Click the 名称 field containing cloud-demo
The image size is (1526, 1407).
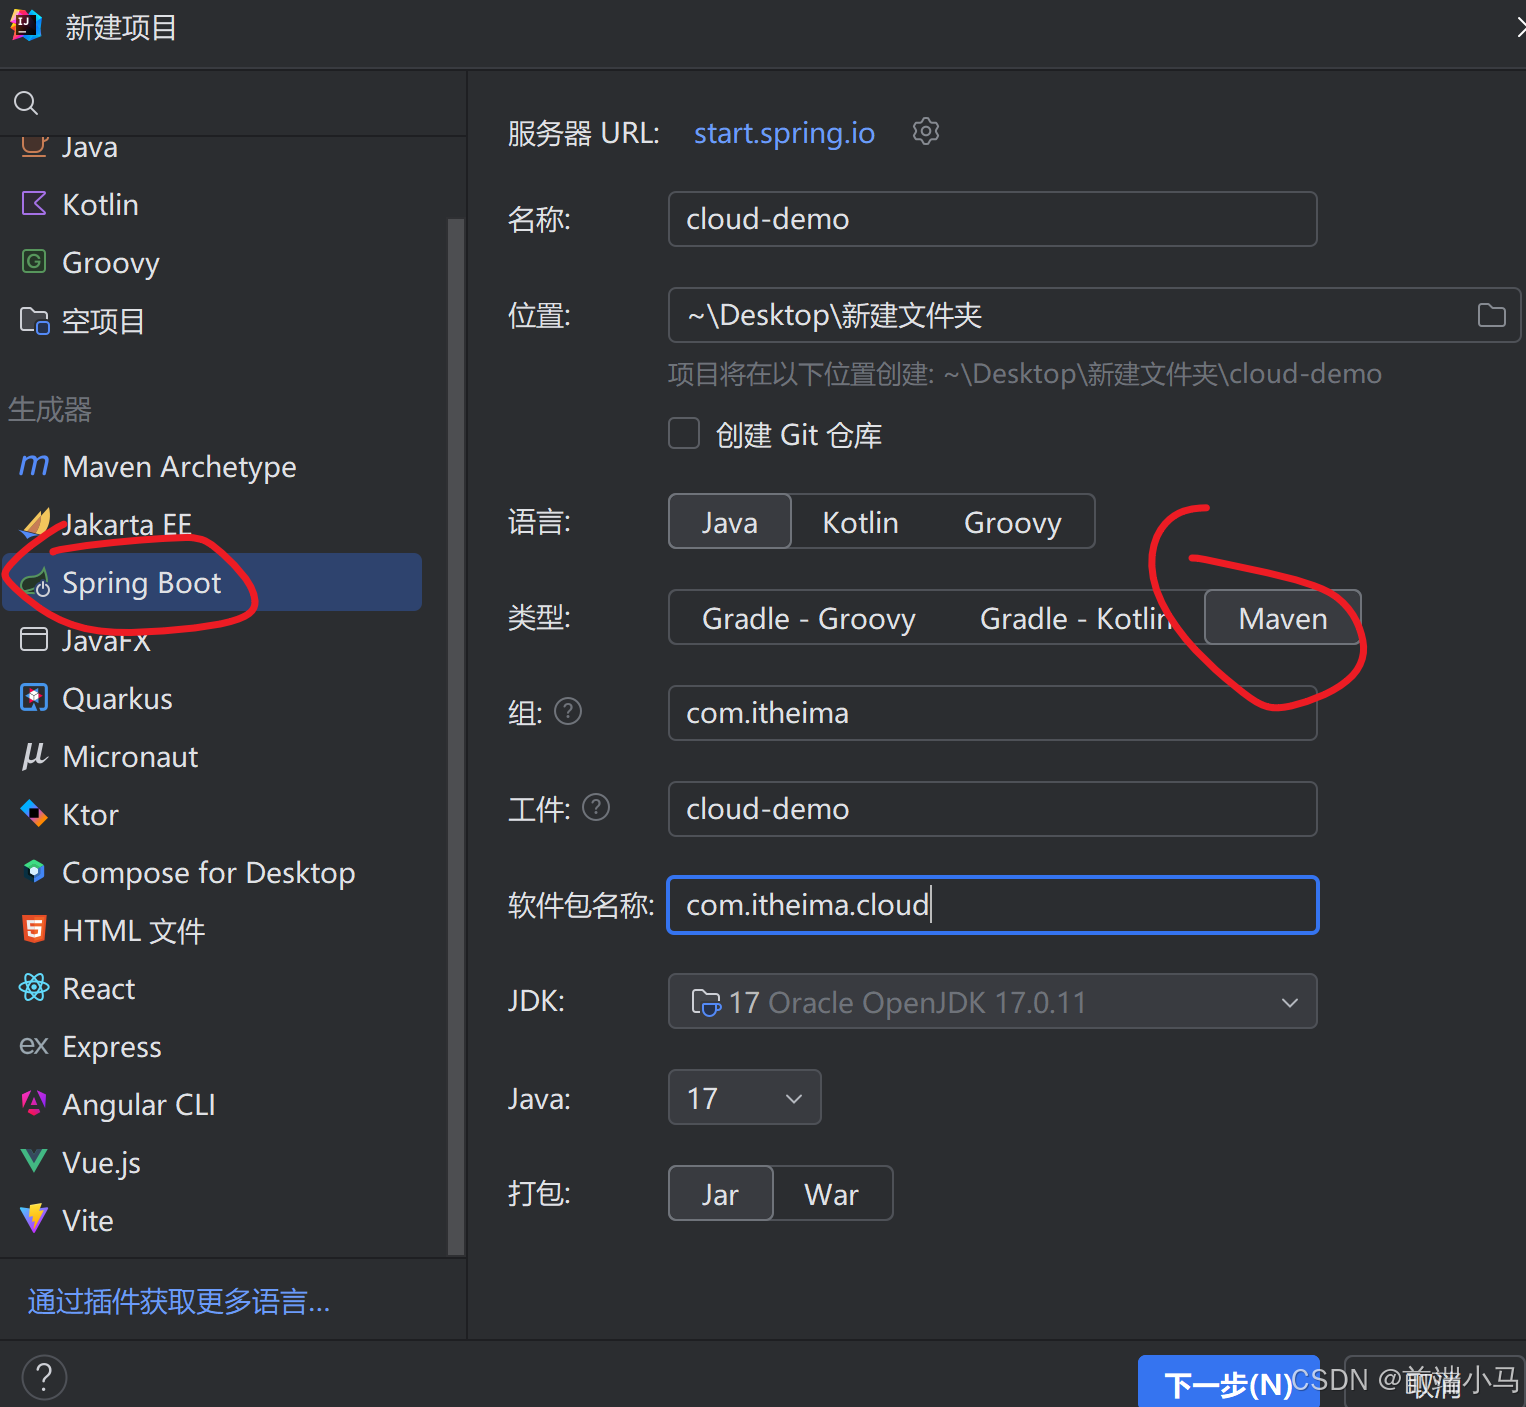tap(992, 219)
